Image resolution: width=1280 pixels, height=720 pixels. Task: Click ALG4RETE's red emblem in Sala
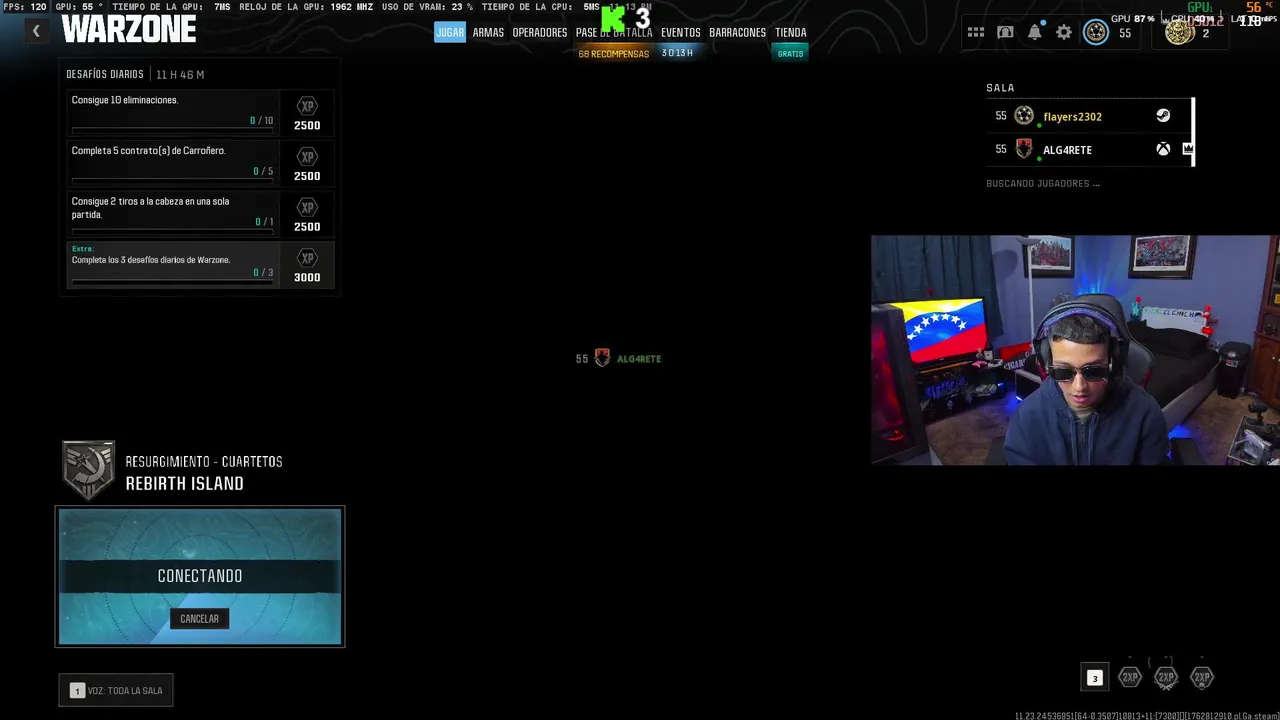coord(1024,149)
